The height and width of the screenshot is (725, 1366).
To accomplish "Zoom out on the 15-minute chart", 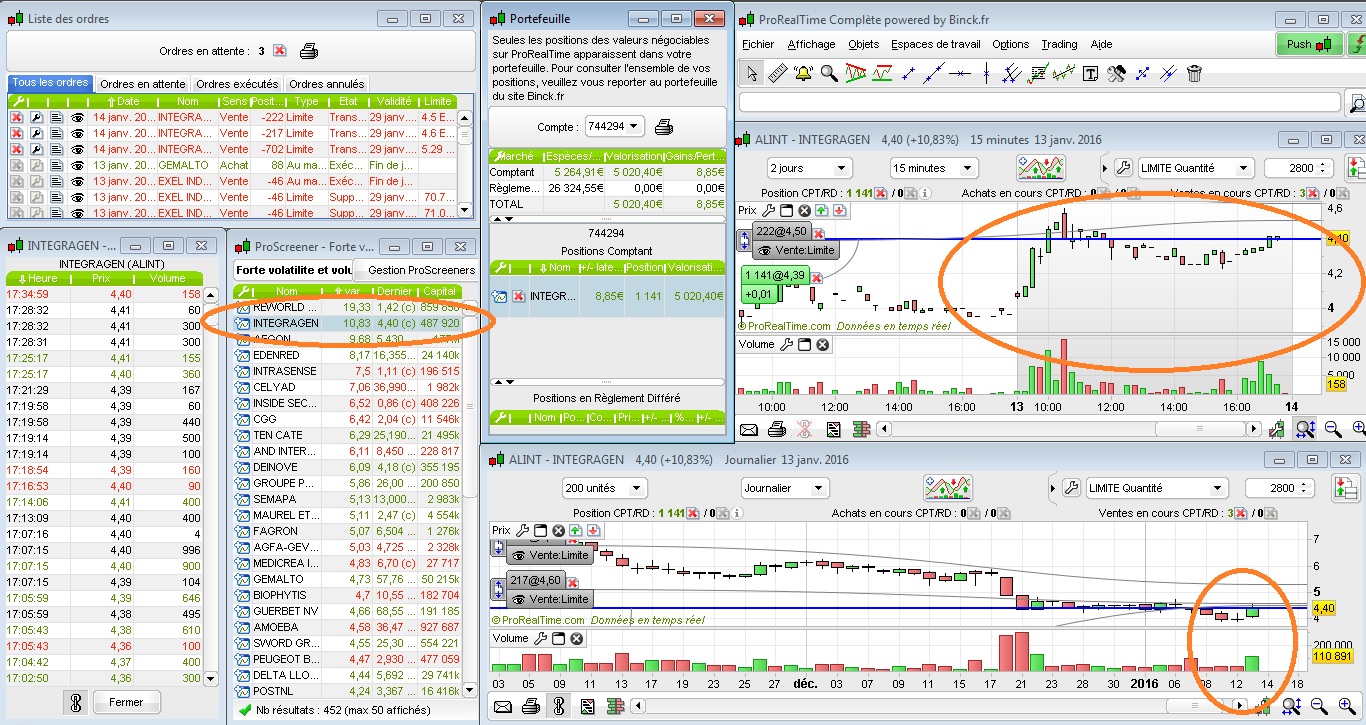I will pos(1333,429).
